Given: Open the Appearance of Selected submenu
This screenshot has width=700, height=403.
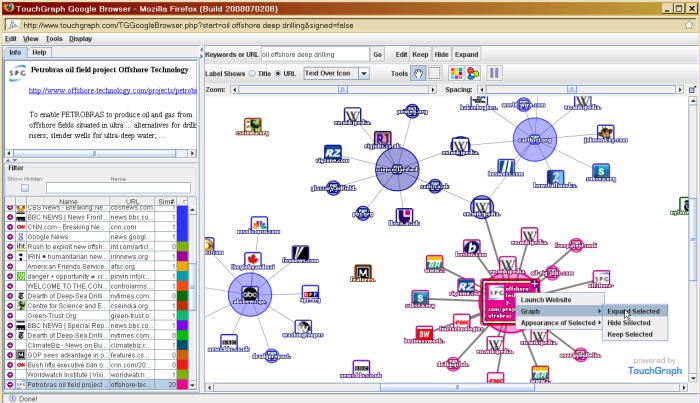Looking at the screenshot, I should 560,323.
